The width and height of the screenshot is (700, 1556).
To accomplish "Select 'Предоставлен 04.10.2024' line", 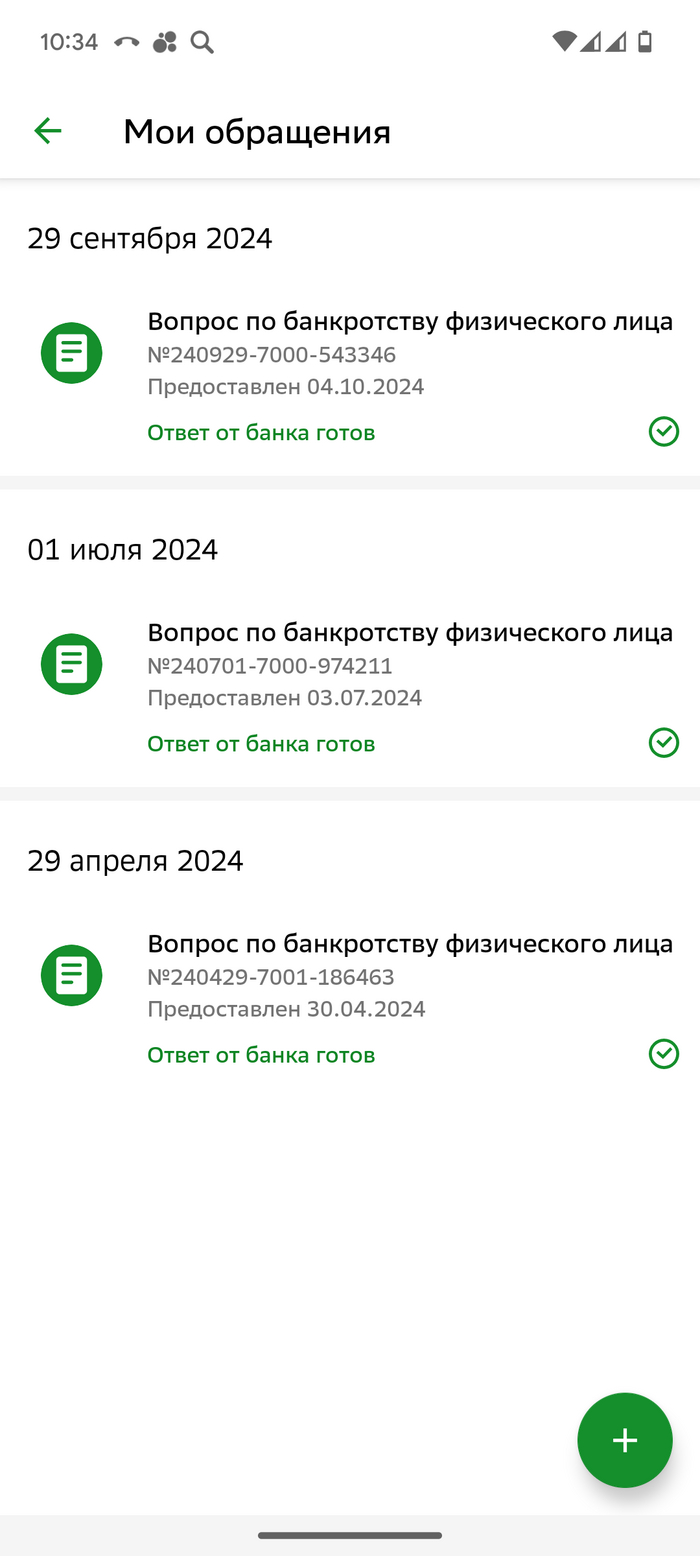I will 286,387.
